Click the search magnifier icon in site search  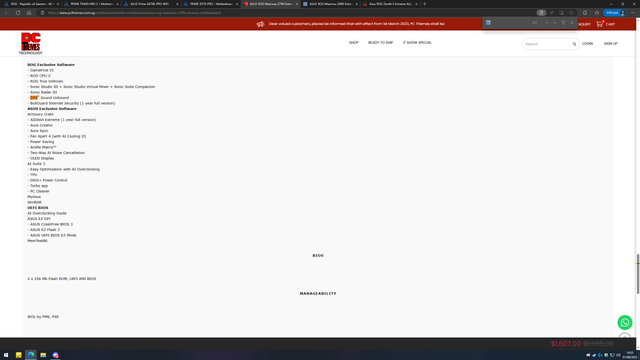click(x=574, y=44)
